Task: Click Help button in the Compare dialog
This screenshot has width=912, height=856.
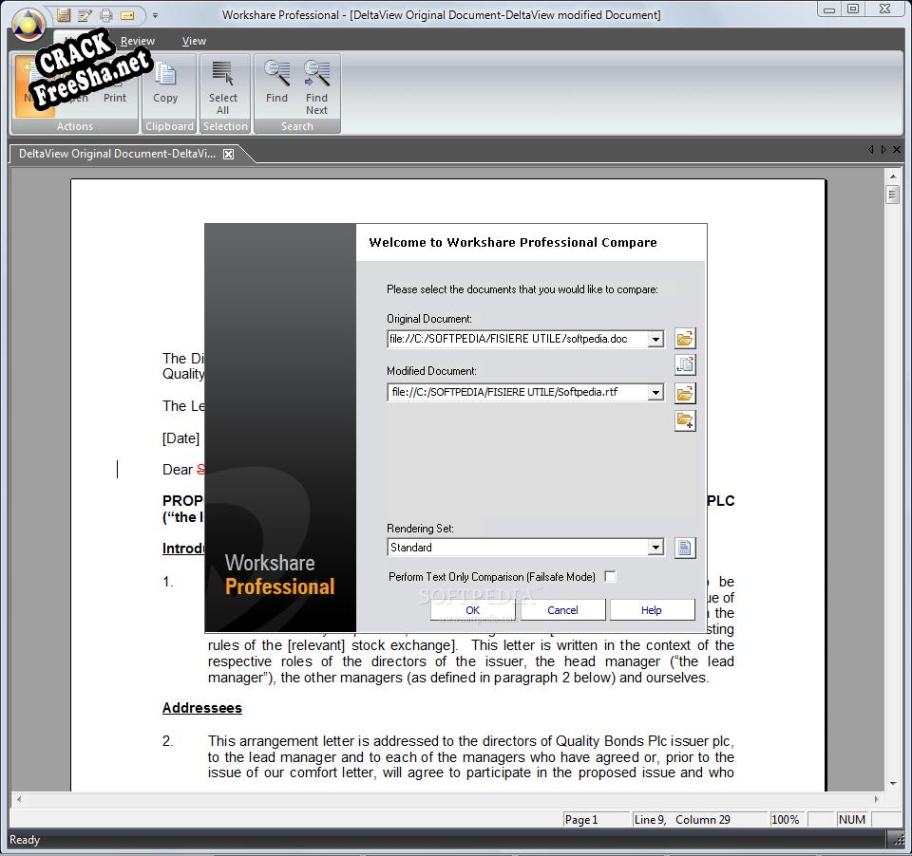Action: tap(651, 610)
